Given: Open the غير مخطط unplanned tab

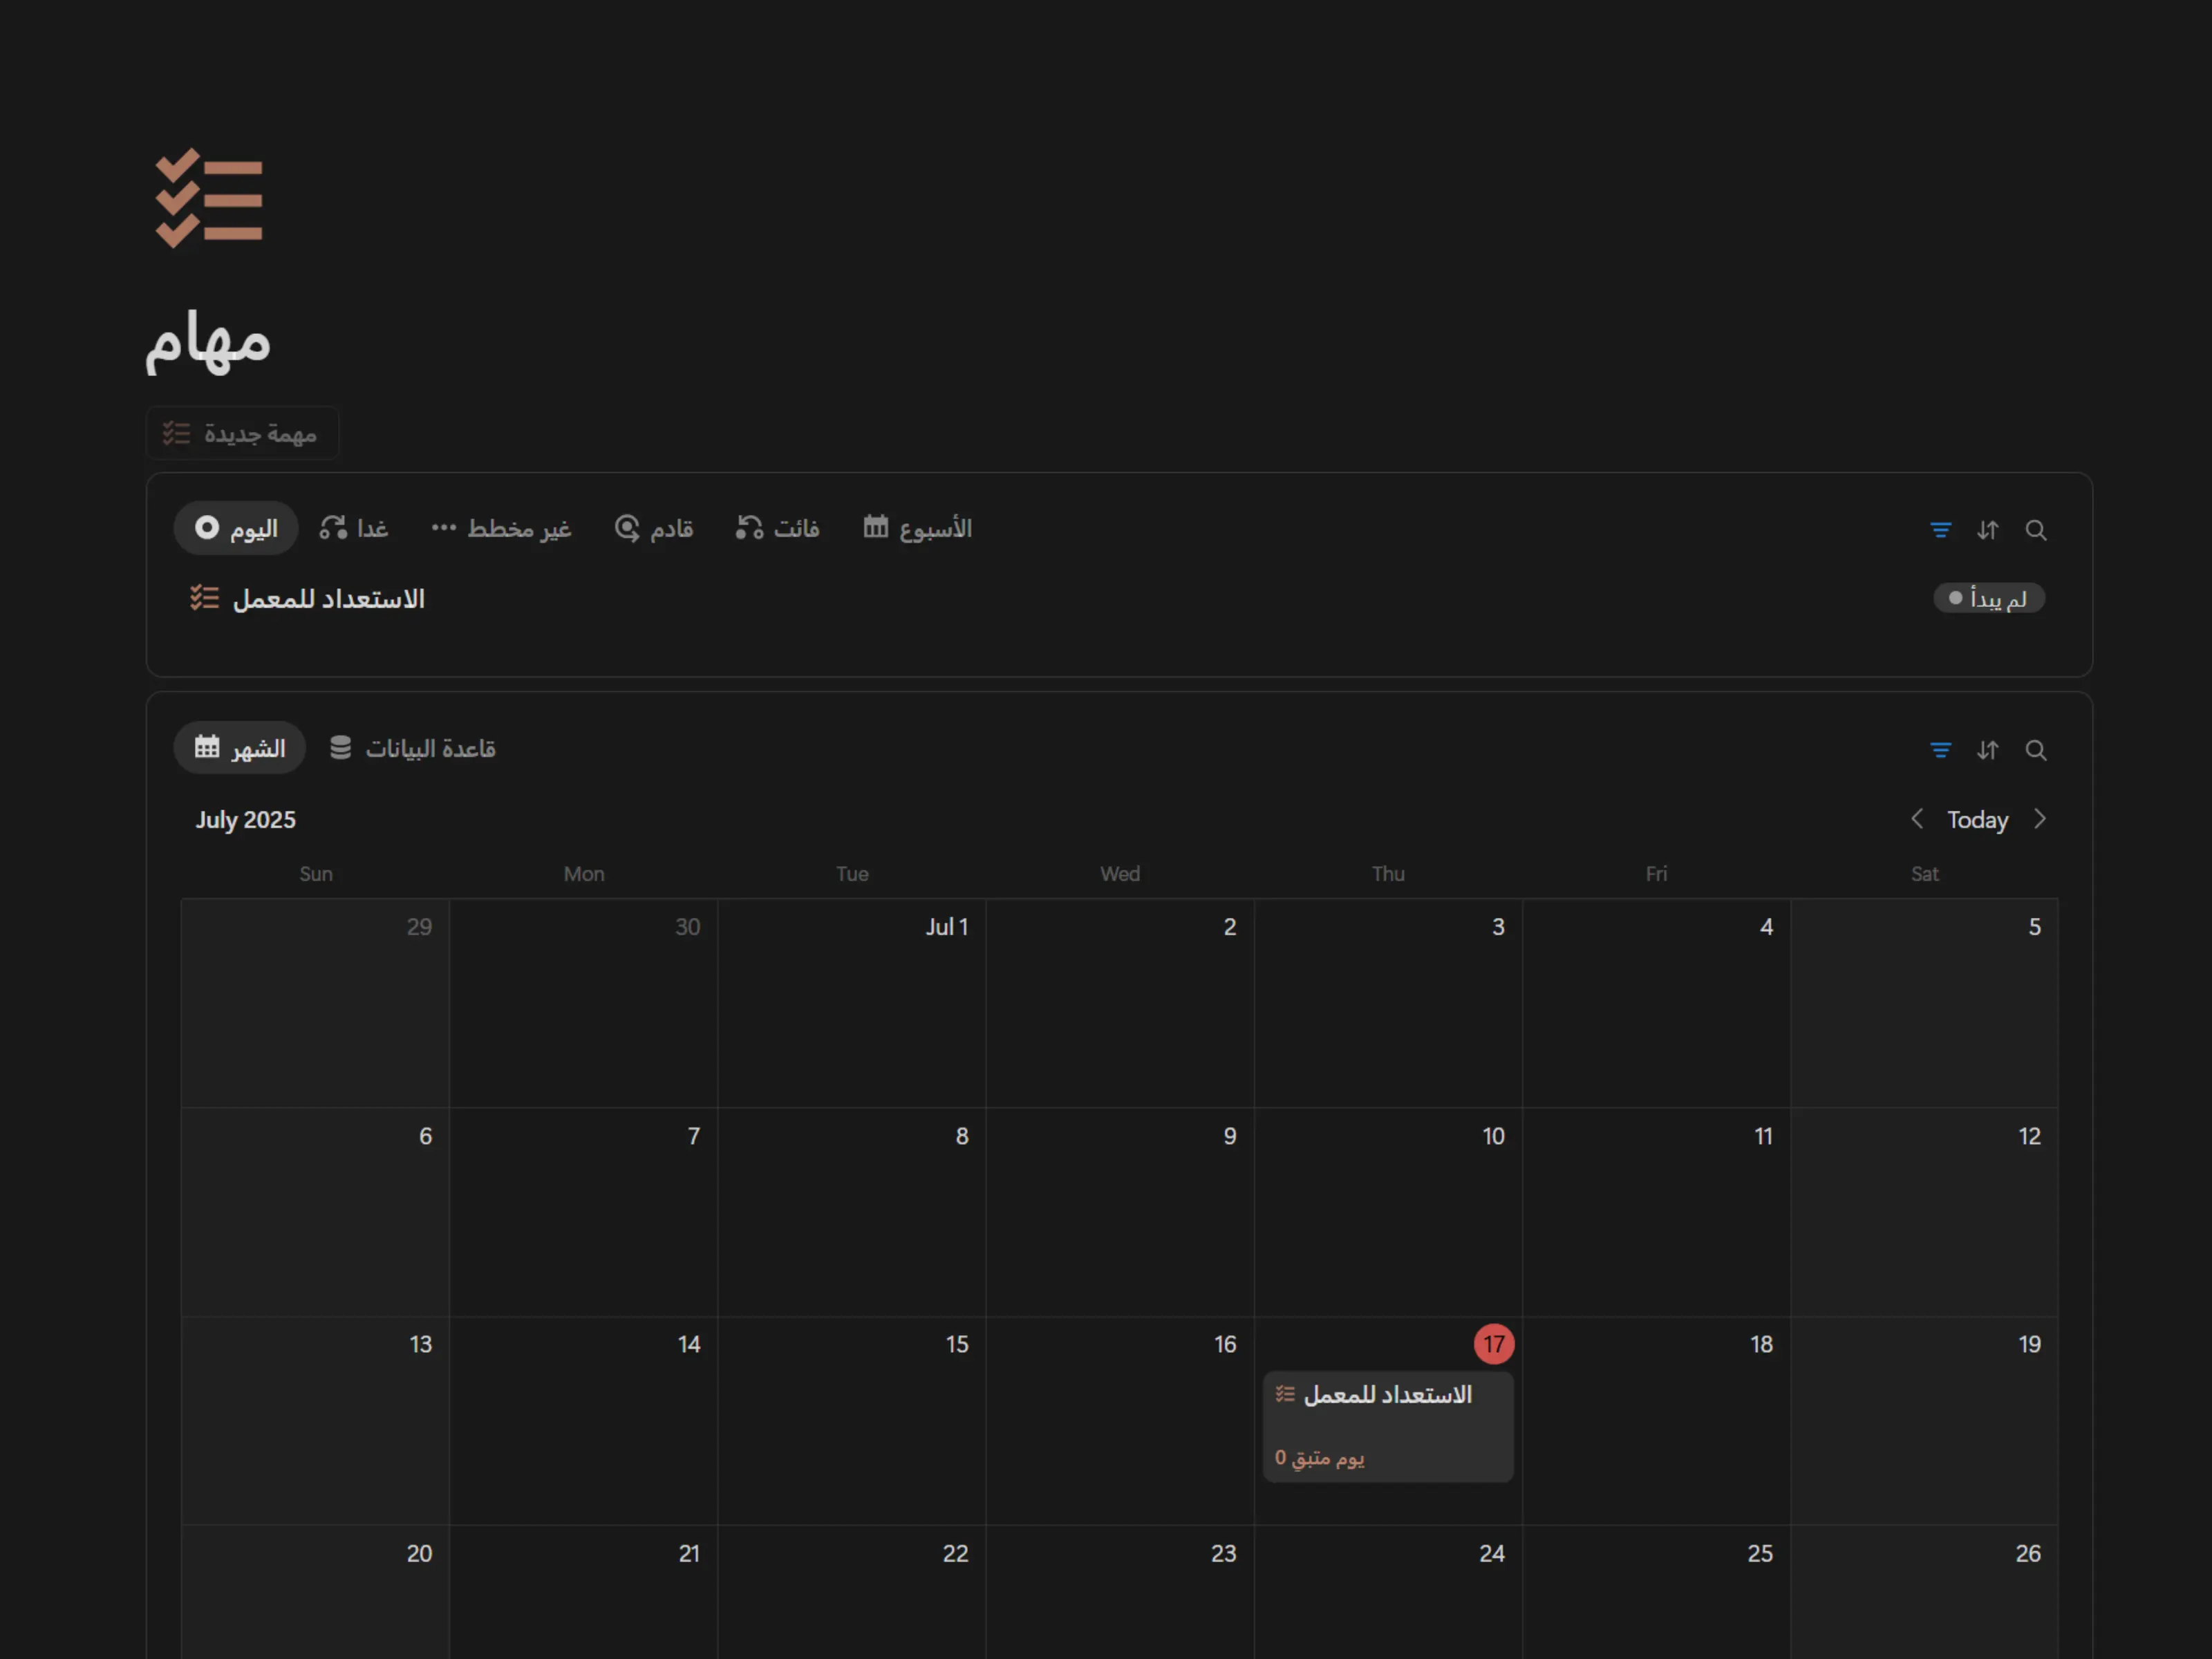Looking at the screenshot, I should [x=501, y=528].
